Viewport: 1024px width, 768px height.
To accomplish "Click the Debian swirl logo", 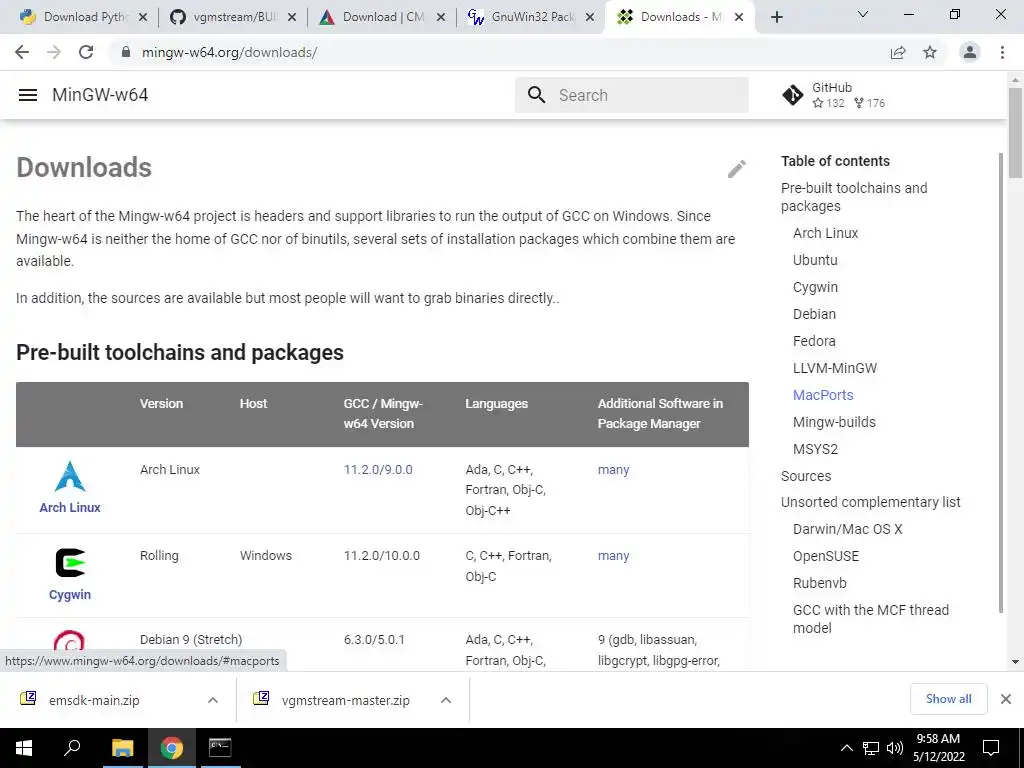I will pos(69,640).
